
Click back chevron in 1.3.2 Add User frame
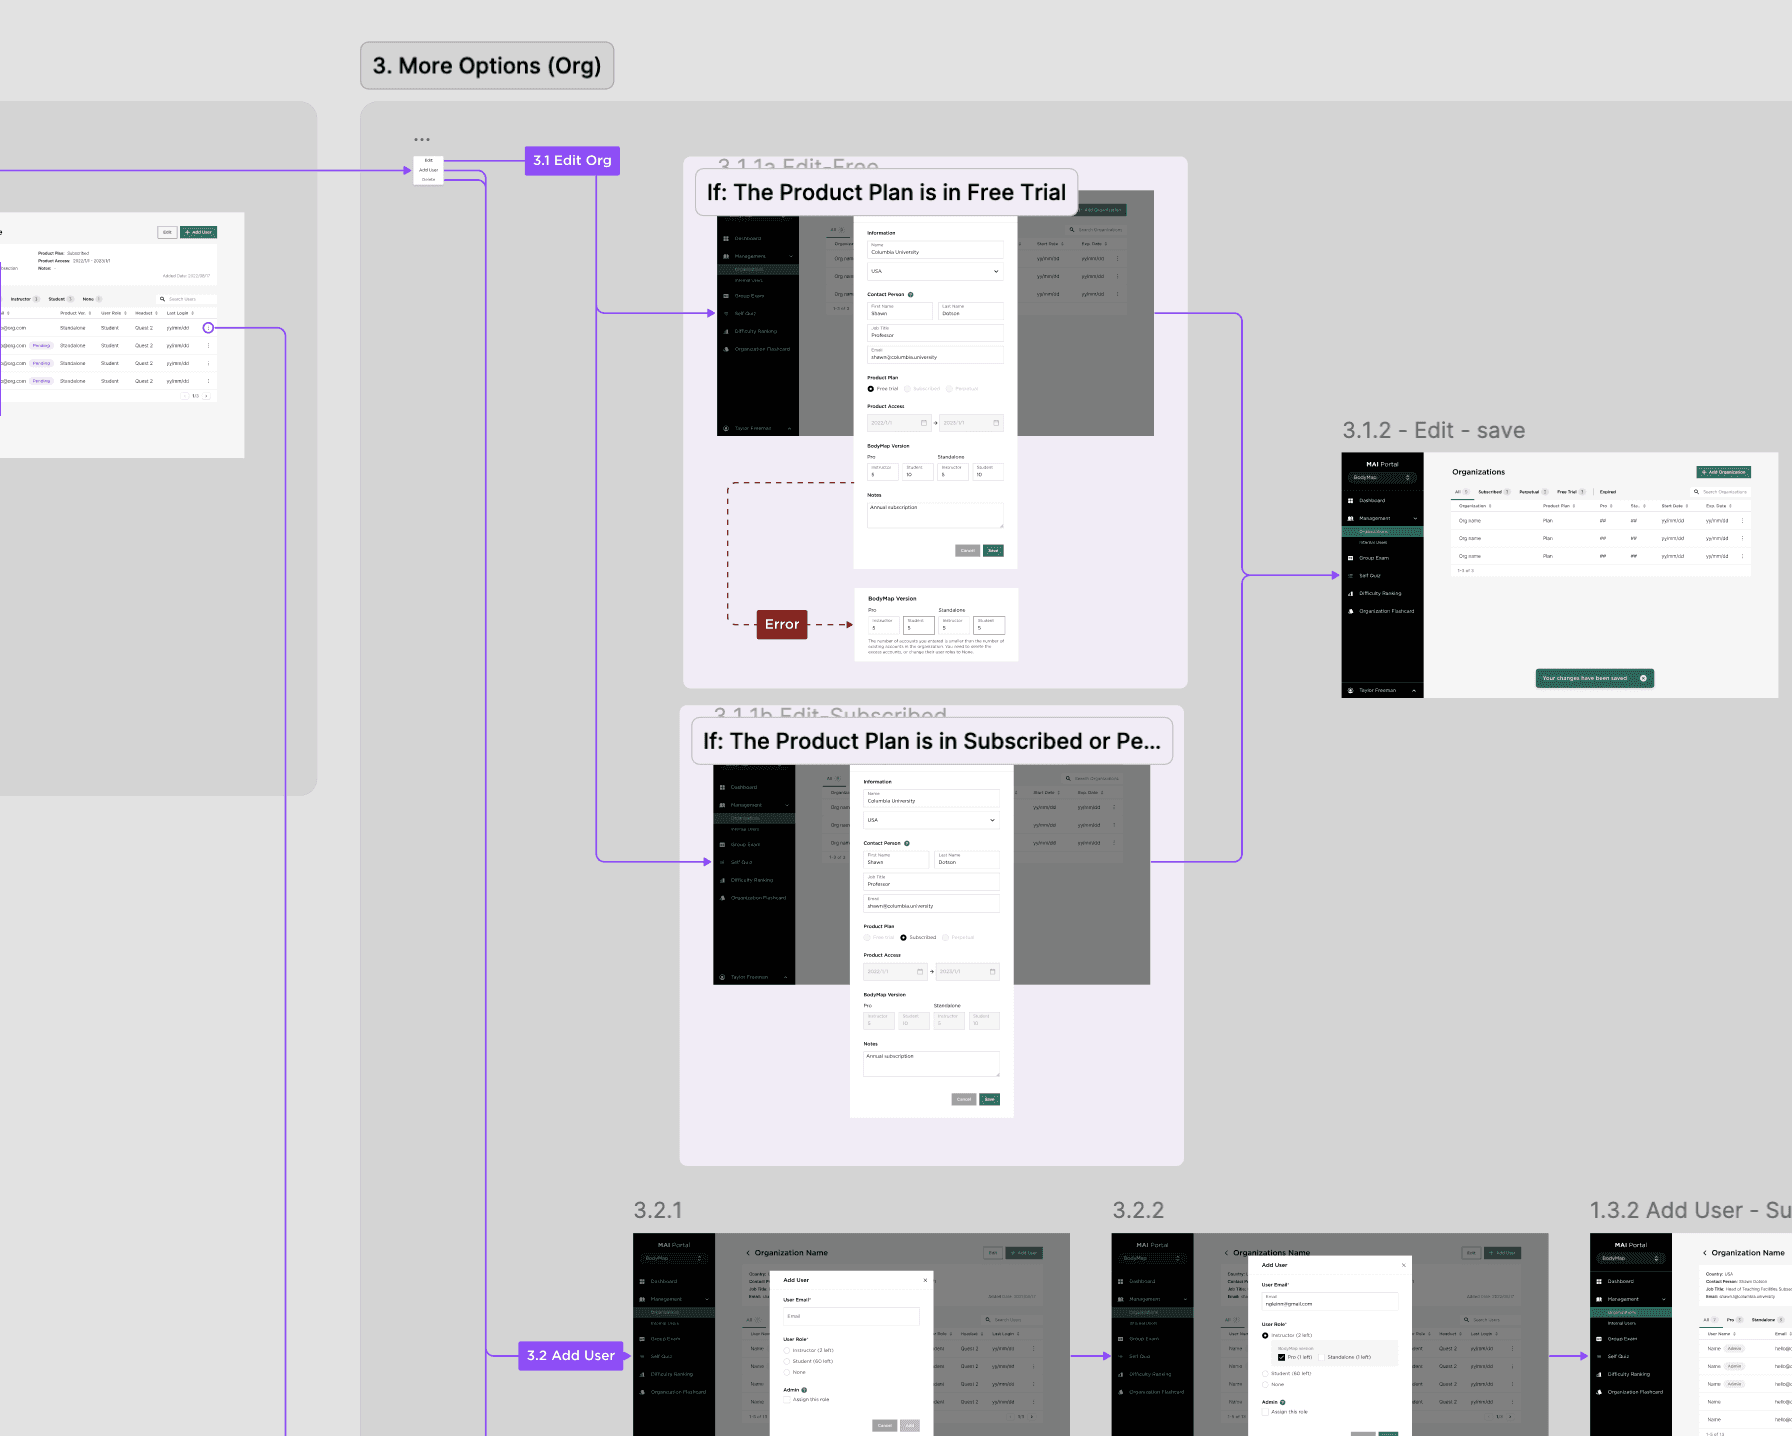tap(1705, 1253)
